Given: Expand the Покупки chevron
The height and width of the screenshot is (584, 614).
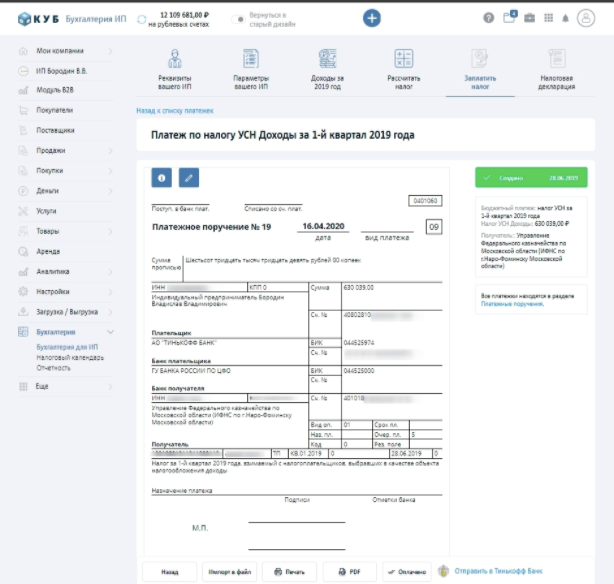Looking at the screenshot, I should coord(110,171).
